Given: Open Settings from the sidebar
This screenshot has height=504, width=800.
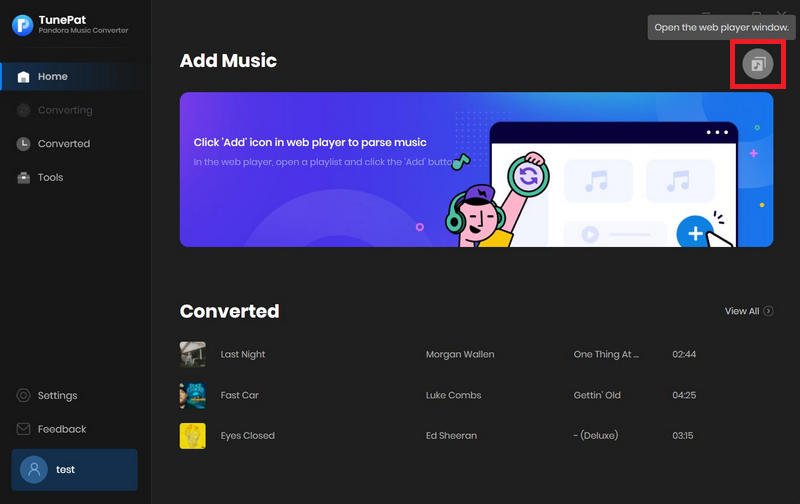Looking at the screenshot, I should click(57, 395).
